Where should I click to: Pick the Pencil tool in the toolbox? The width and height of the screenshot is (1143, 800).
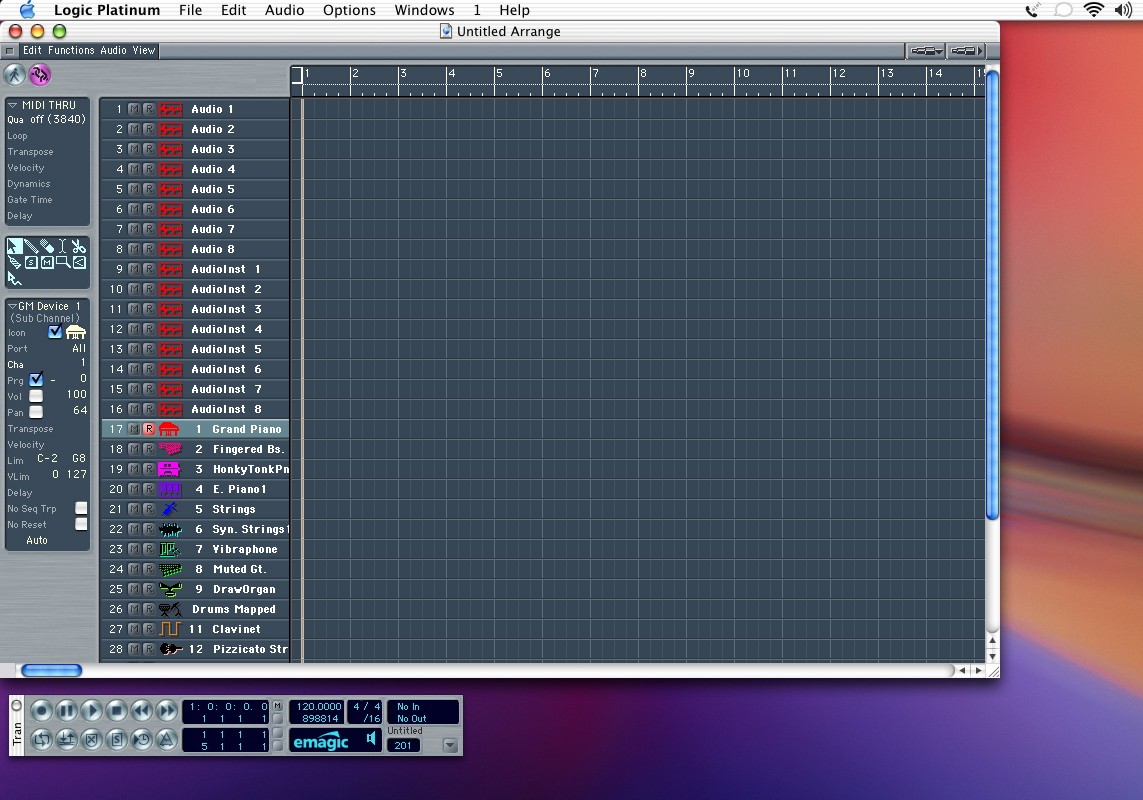(30, 246)
